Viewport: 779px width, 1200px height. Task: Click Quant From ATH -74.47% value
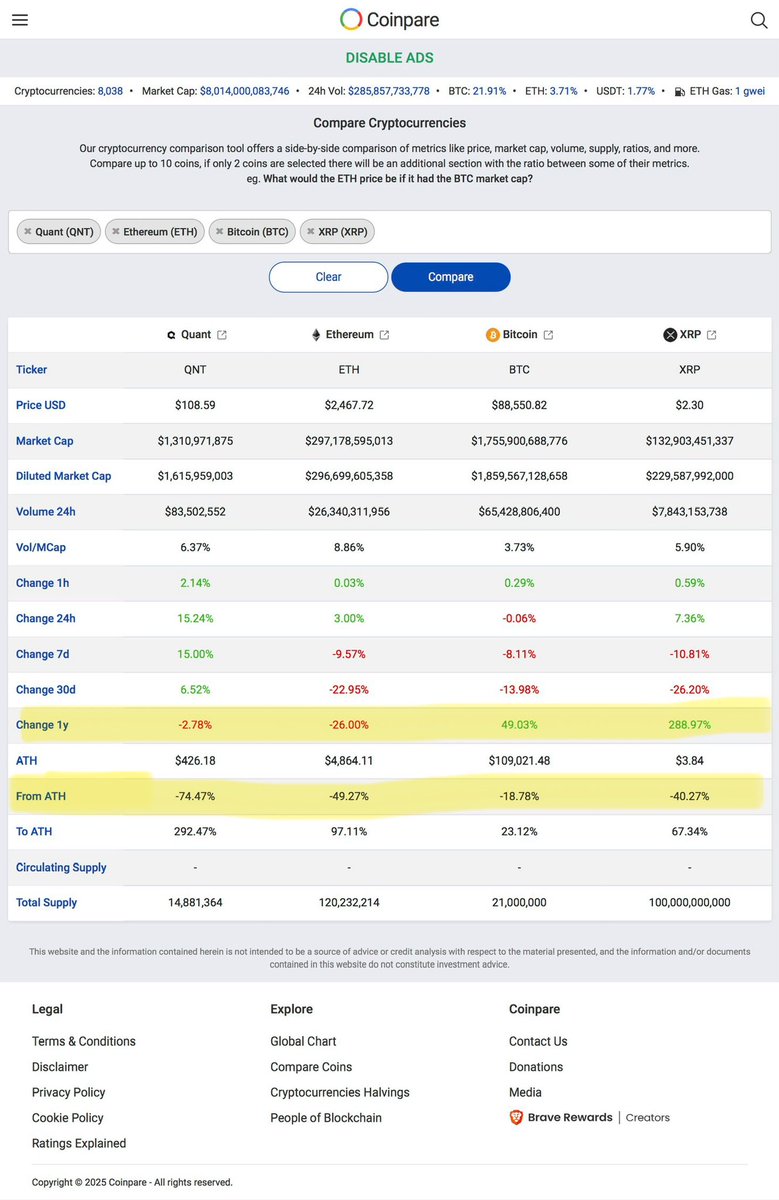point(195,796)
